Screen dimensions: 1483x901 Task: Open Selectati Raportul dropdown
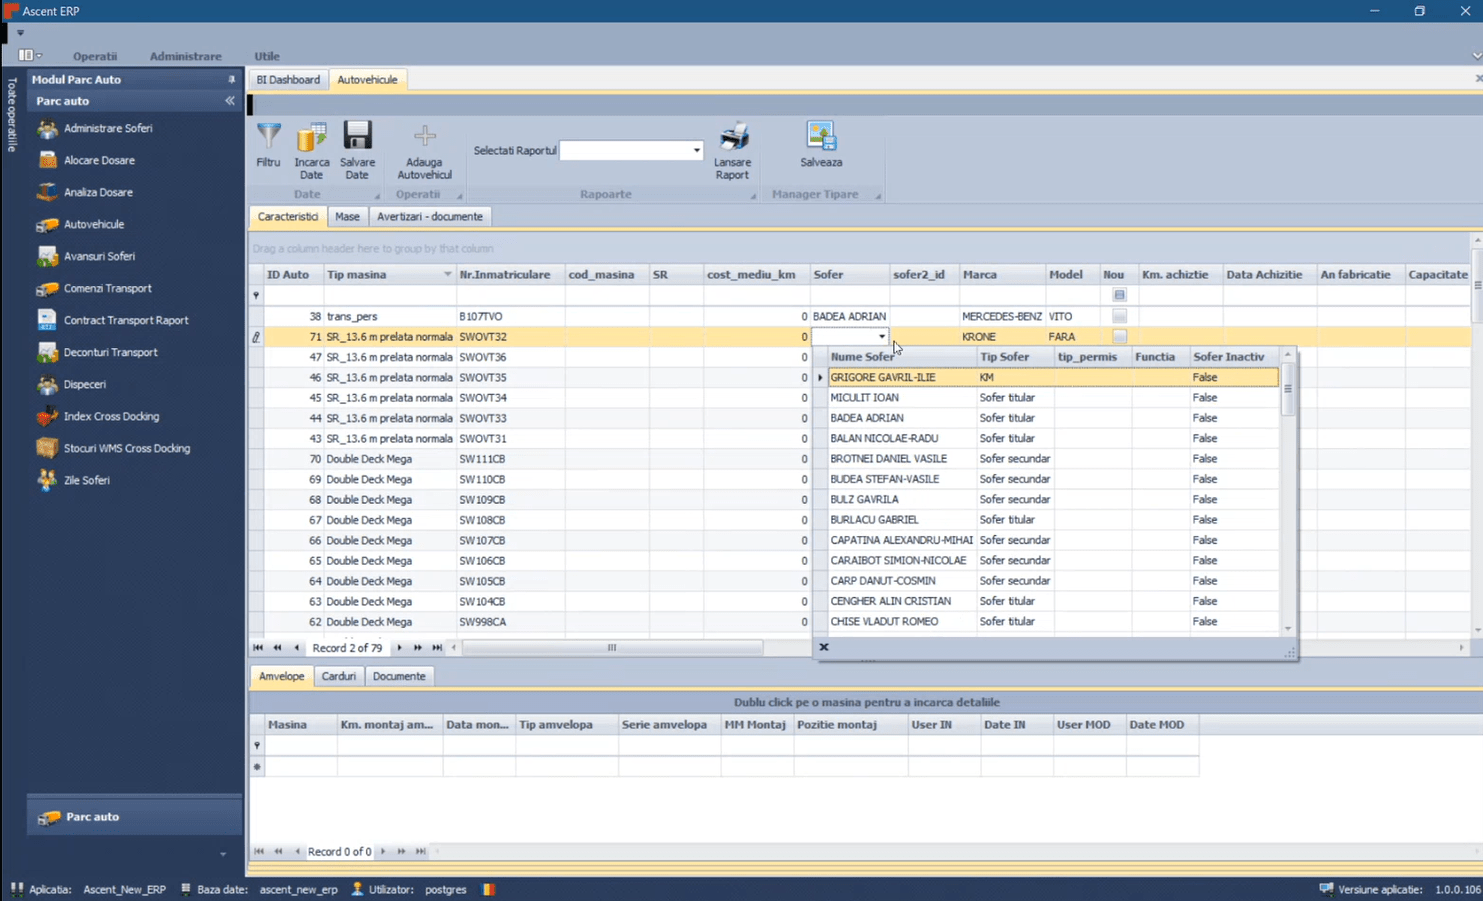pyautogui.click(x=696, y=151)
